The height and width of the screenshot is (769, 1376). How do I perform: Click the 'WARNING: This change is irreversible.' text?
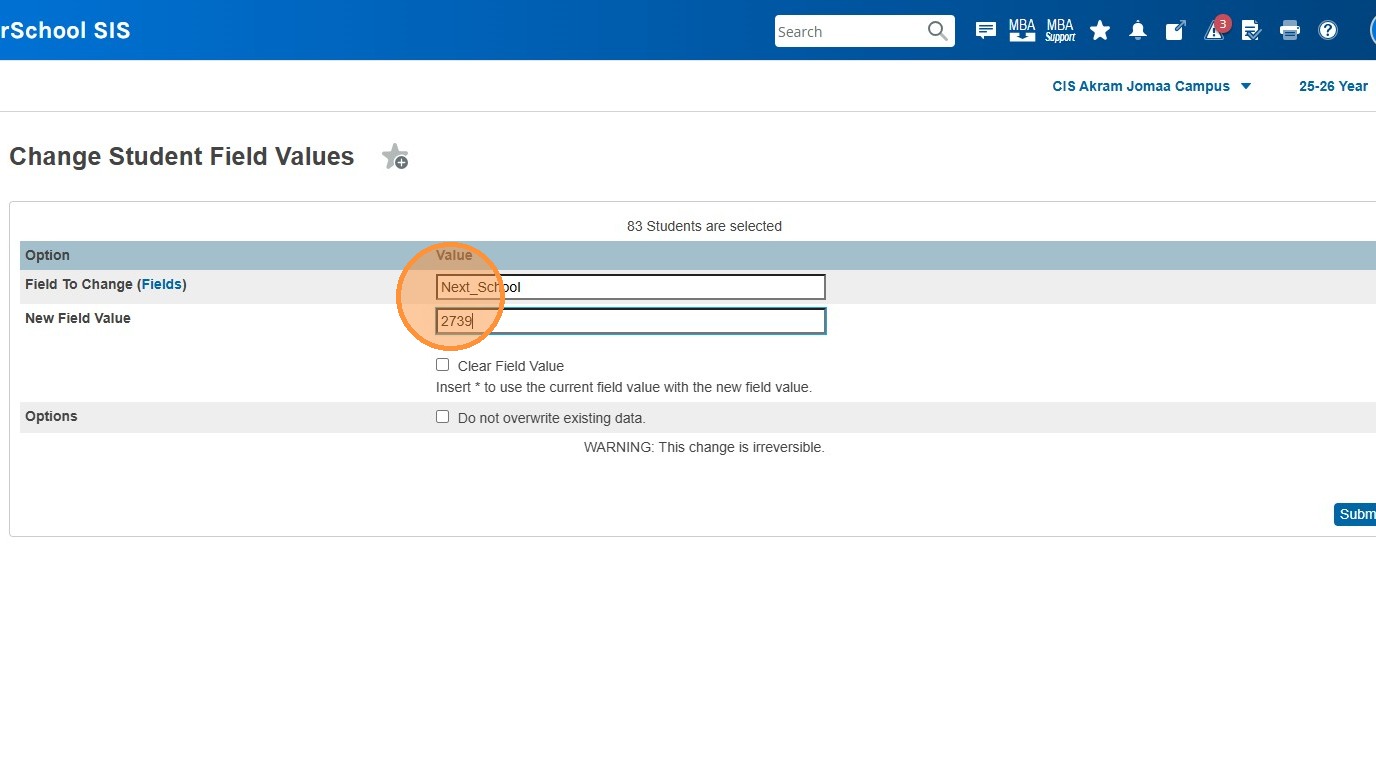(x=704, y=447)
